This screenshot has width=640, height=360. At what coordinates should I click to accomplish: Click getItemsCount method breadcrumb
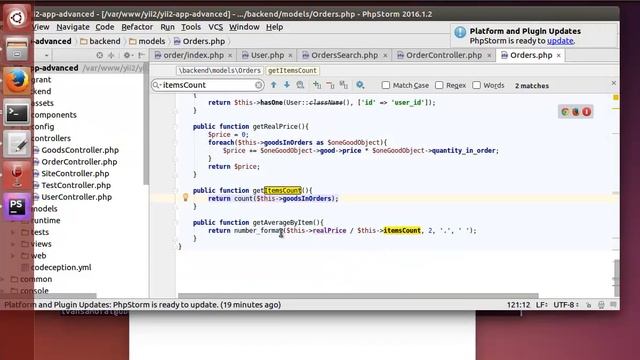coord(292,71)
